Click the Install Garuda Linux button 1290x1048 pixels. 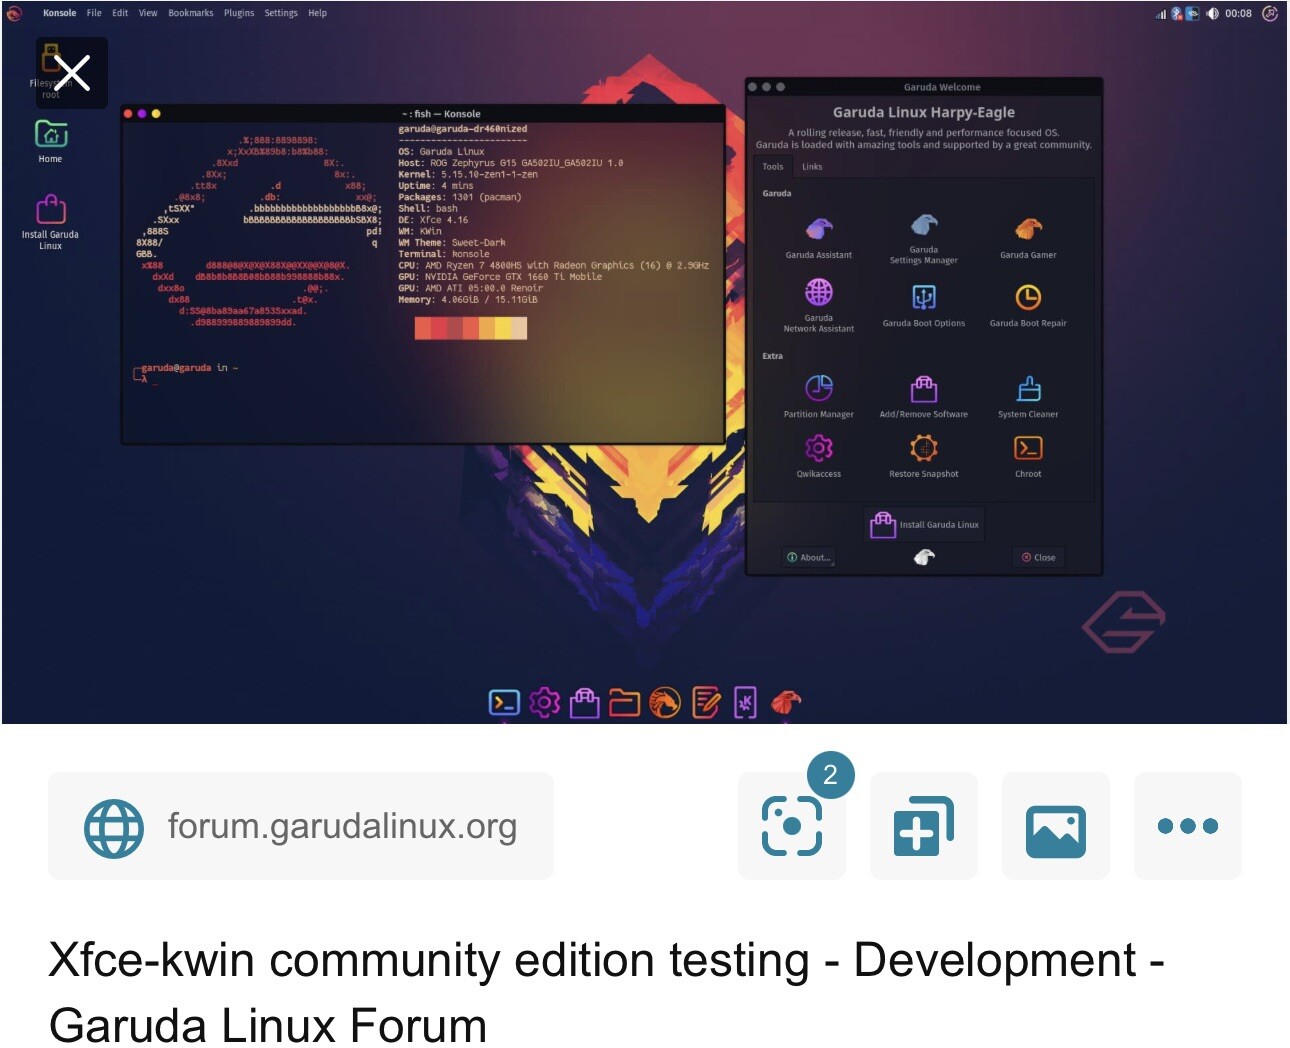pos(924,525)
